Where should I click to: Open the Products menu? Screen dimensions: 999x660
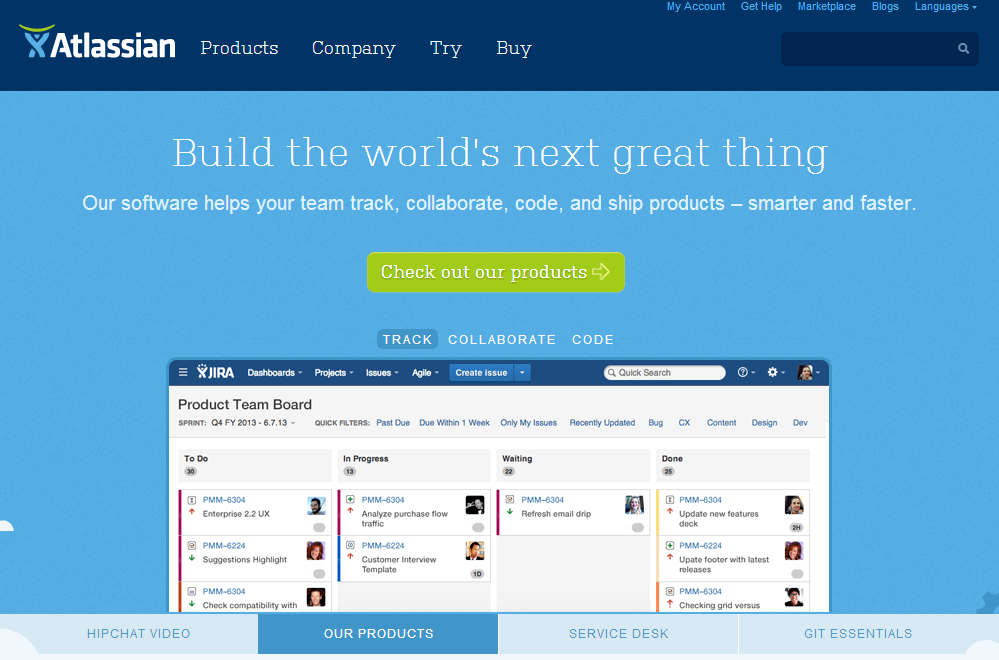[x=239, y=48]
